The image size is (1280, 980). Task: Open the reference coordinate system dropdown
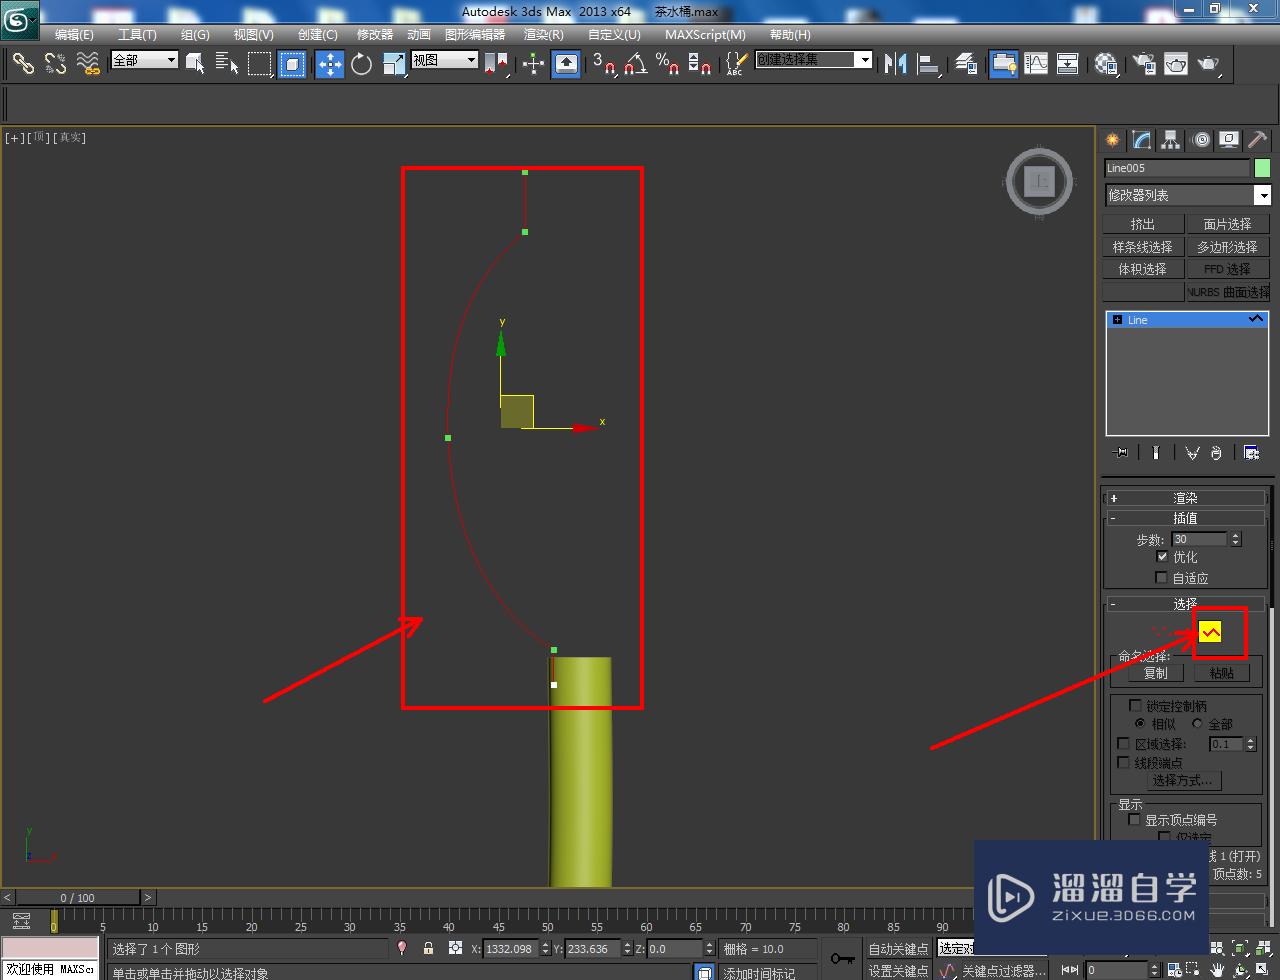coord(445,60)
